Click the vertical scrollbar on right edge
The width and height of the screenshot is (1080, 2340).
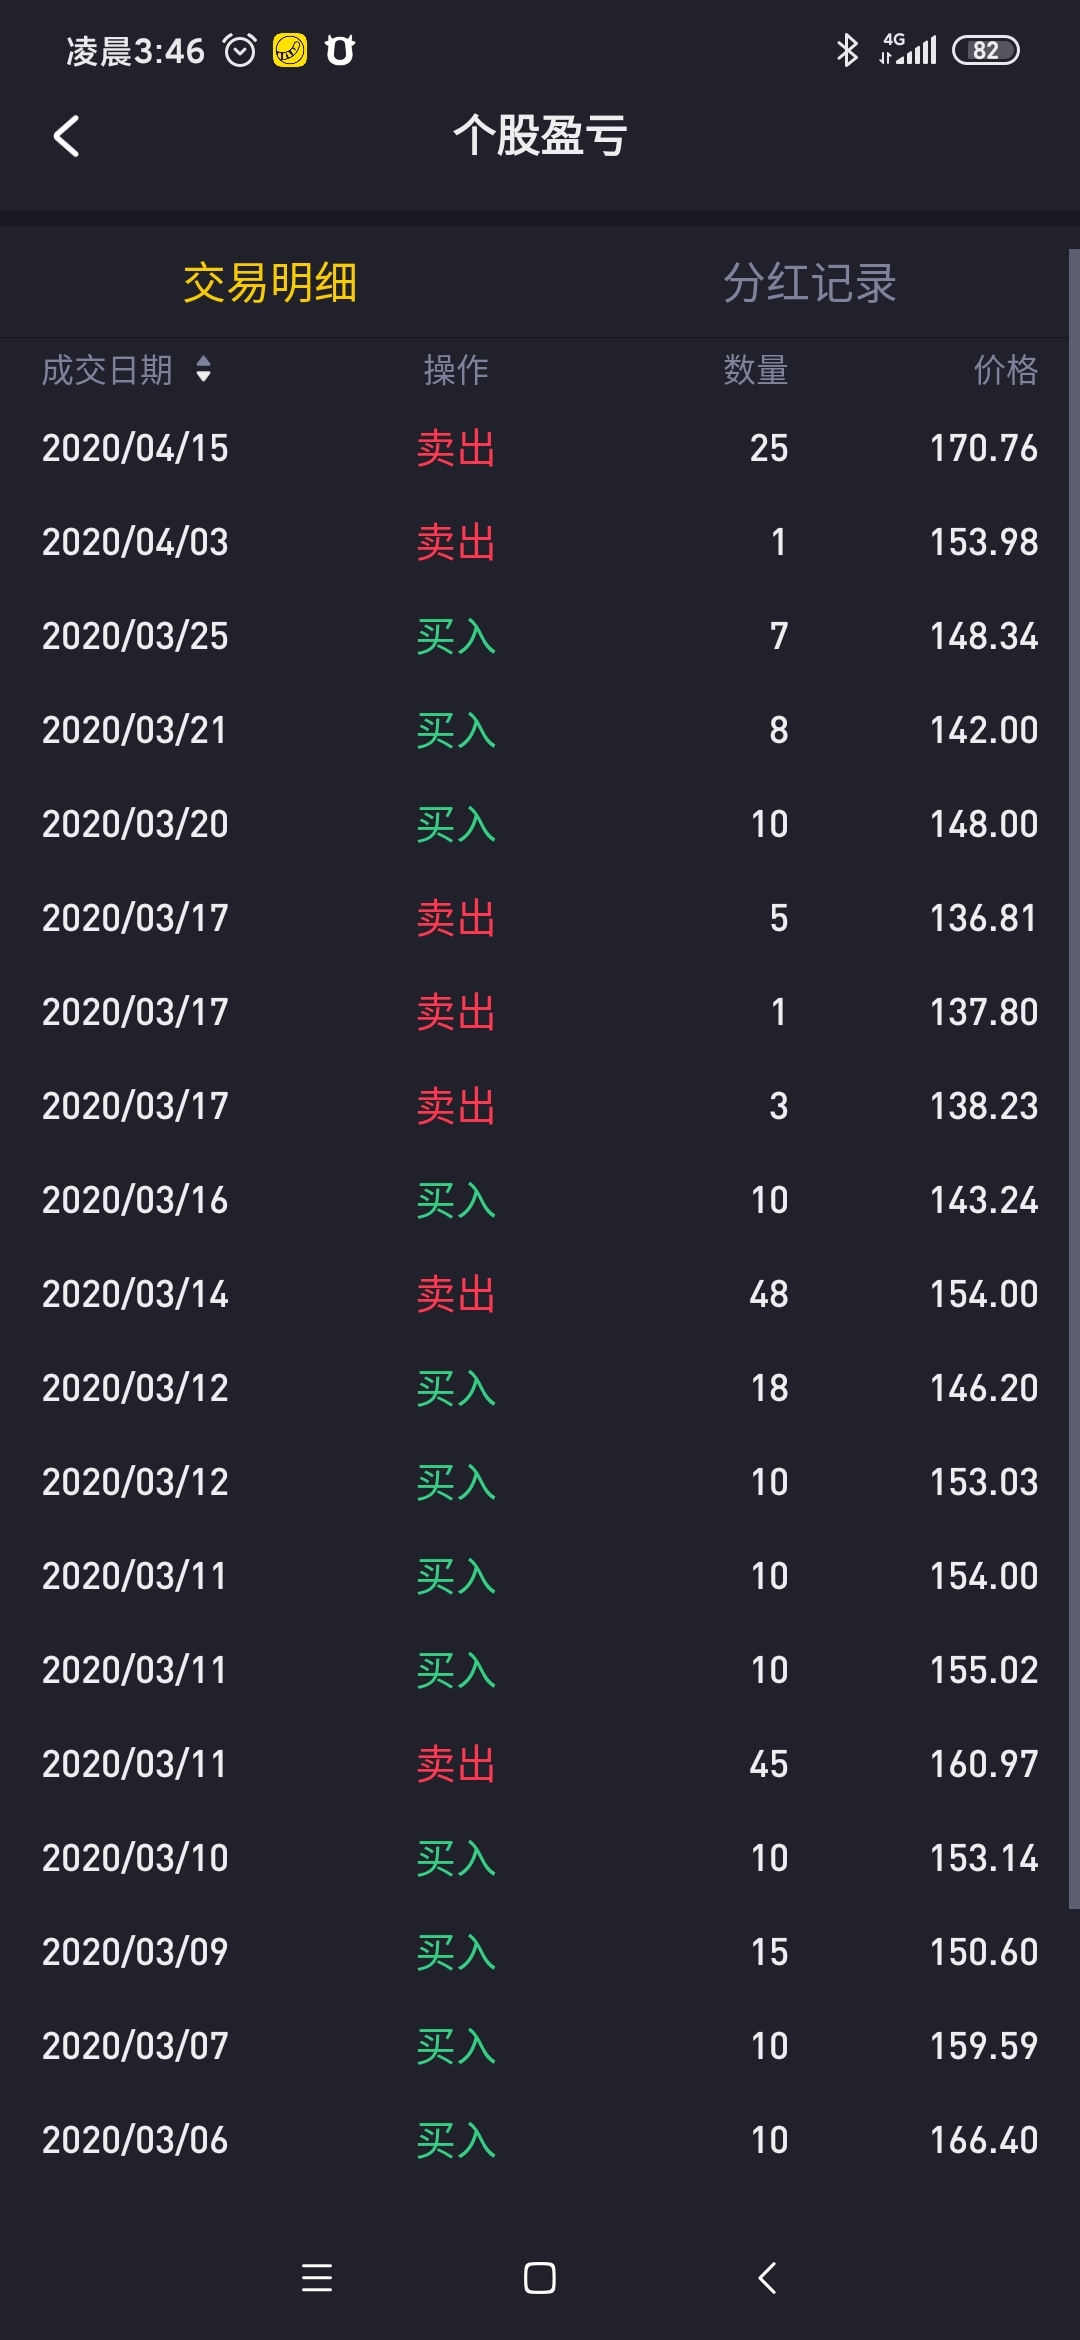(x=1074, y=1080)
